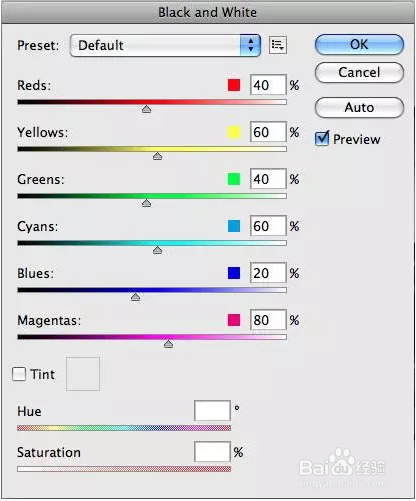Confirm with the OK button
Viewport: 416px width, 501px height.
(359, 44)
